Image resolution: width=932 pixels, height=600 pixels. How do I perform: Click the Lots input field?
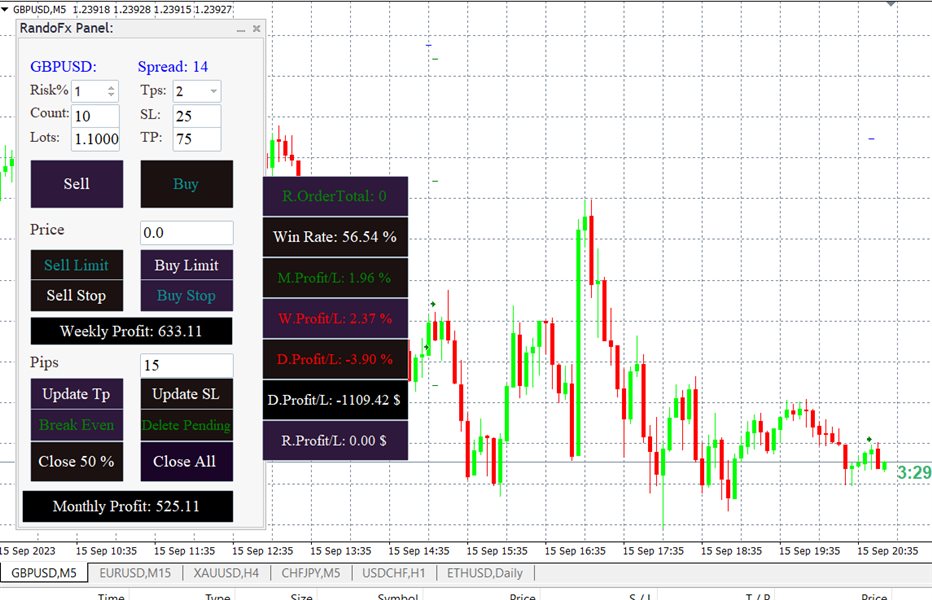coord(95,139)
